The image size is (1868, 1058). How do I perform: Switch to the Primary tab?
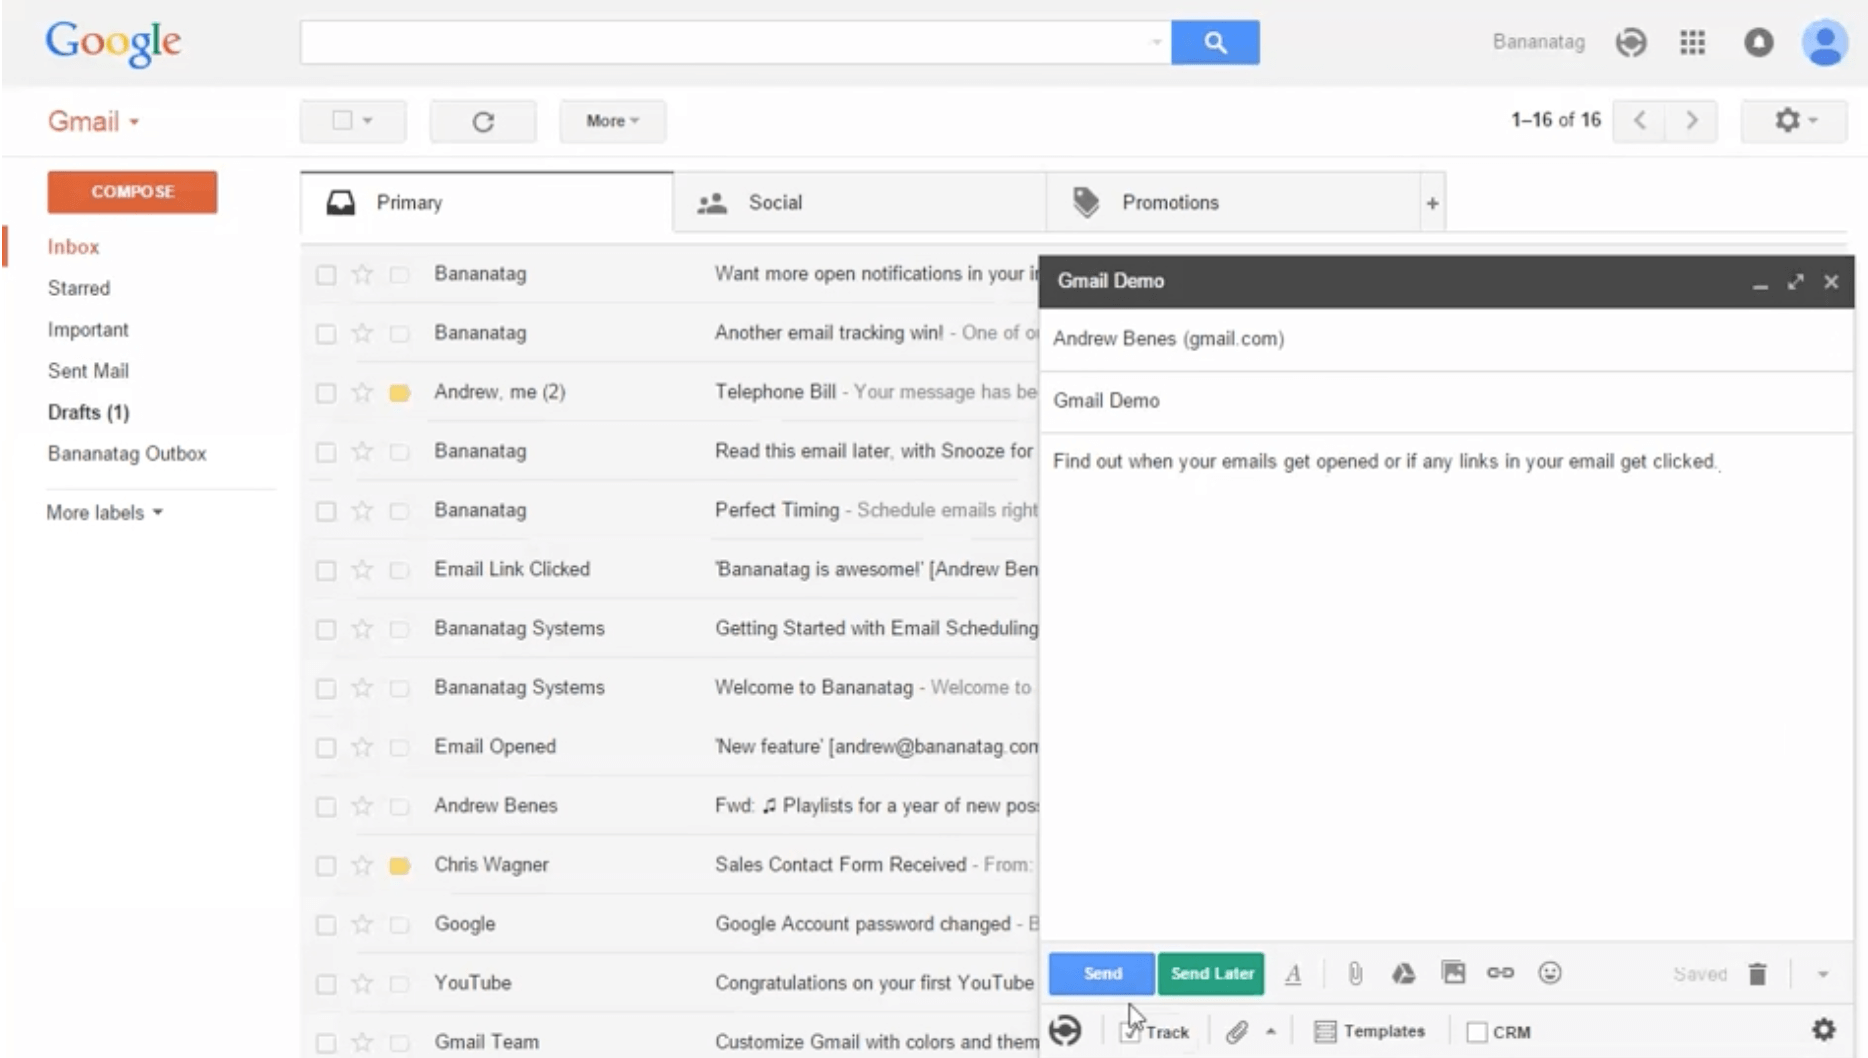click(486, 203)
